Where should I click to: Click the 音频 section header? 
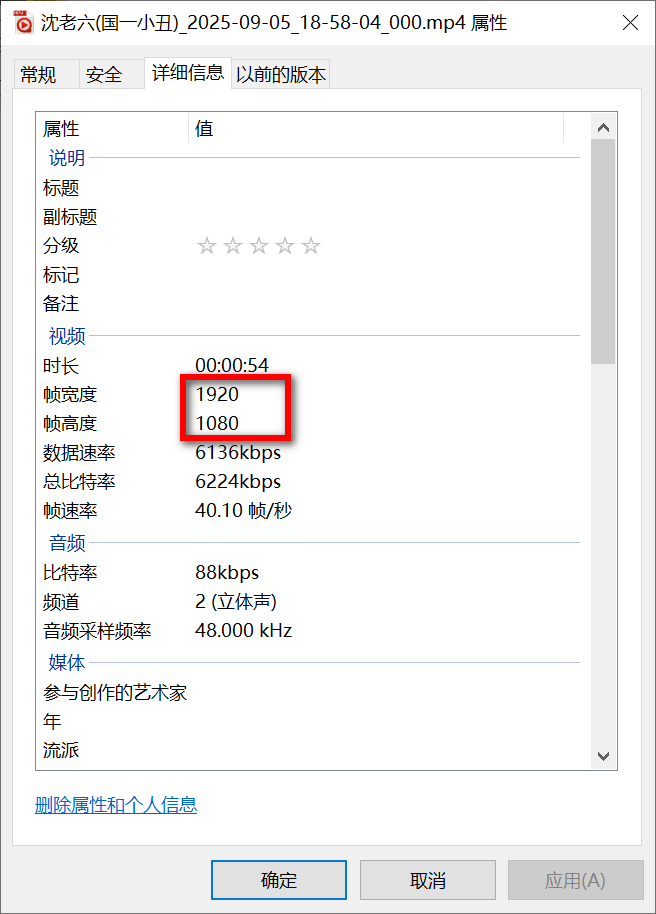coord(67,543)
